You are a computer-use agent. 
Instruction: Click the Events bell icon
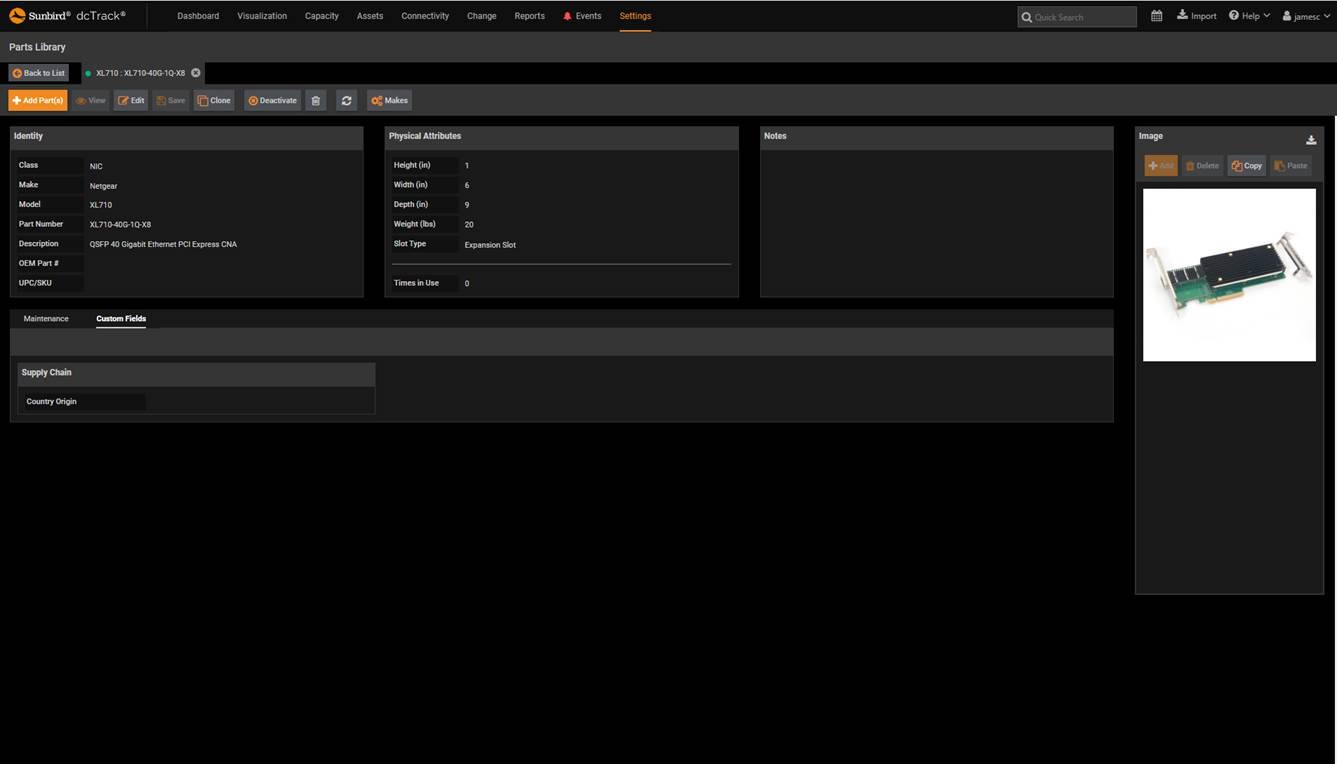(570, 15)
